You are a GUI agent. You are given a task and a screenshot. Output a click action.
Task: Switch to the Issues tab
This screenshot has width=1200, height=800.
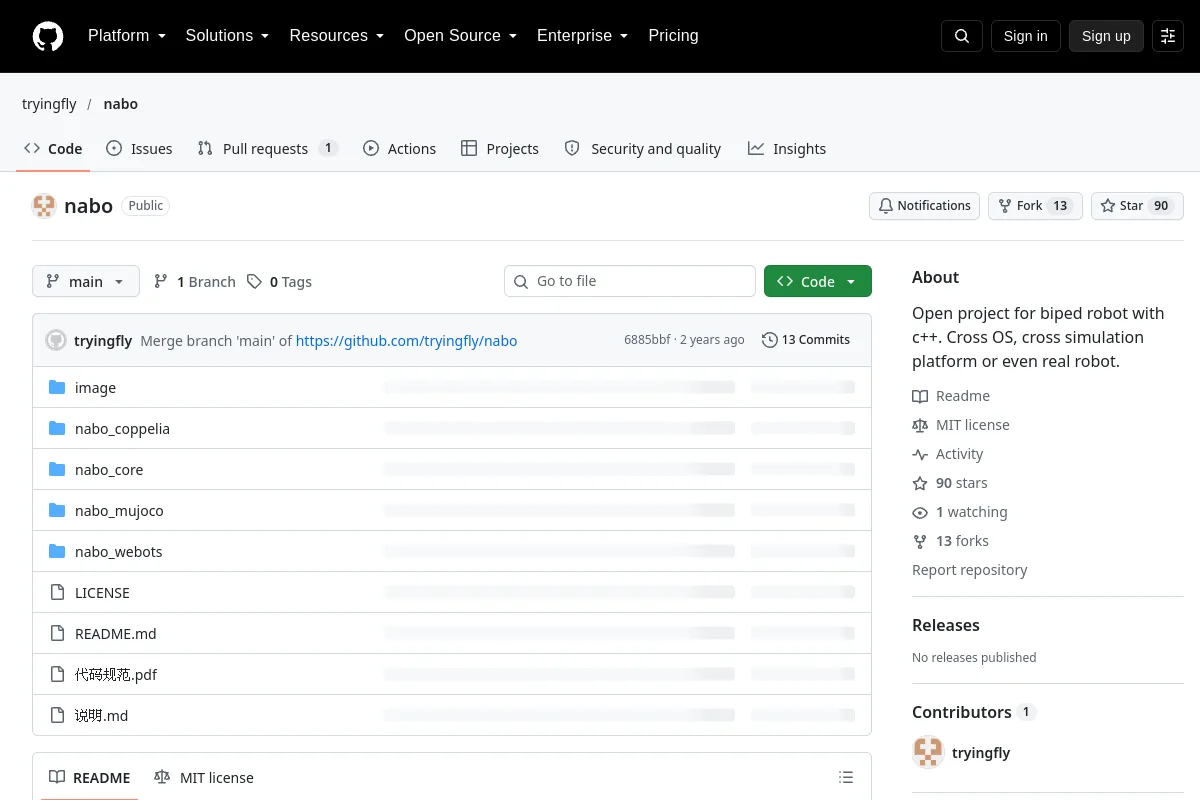139,148
